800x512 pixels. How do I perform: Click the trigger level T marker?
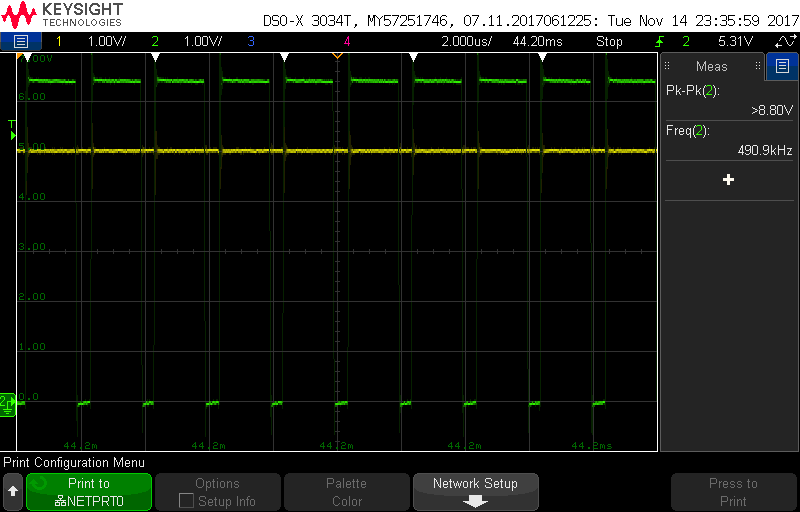[12, 130]
